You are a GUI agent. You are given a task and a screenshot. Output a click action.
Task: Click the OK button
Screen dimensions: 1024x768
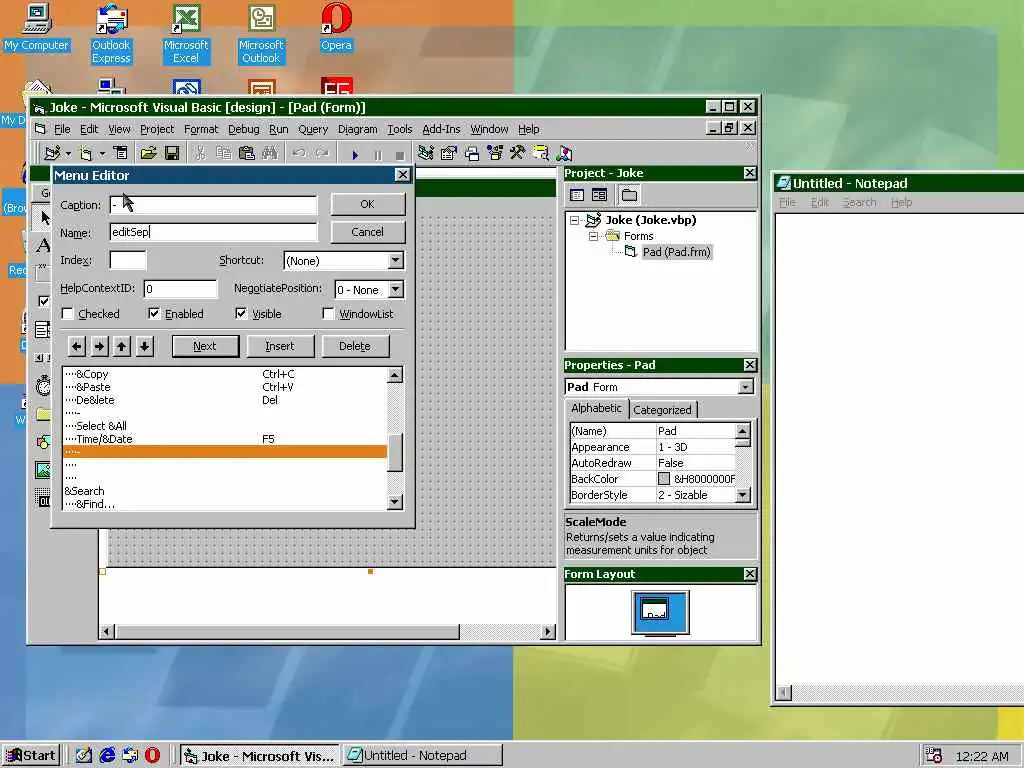coord(368,204)
